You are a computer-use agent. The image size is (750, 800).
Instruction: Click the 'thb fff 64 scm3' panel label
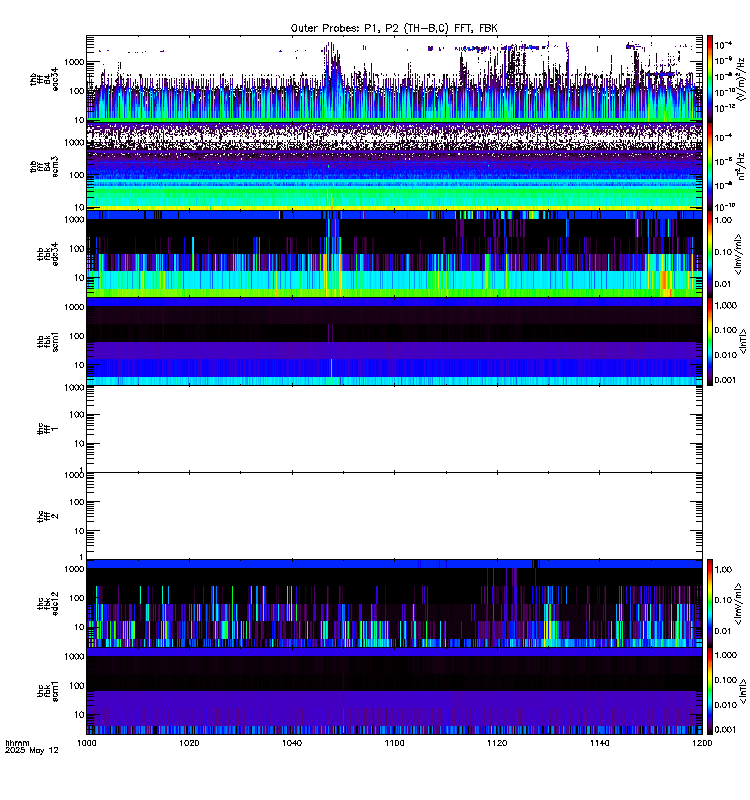coord(44,167)
